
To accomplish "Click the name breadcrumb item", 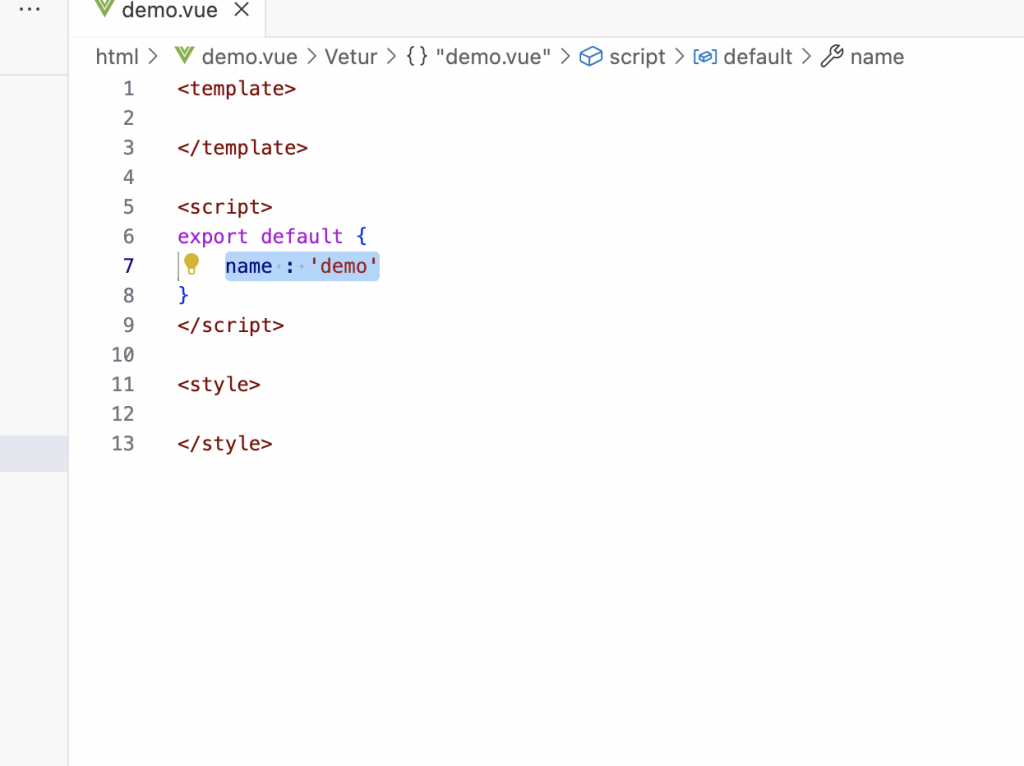I will pyautogui.click(x=877, y=57).
